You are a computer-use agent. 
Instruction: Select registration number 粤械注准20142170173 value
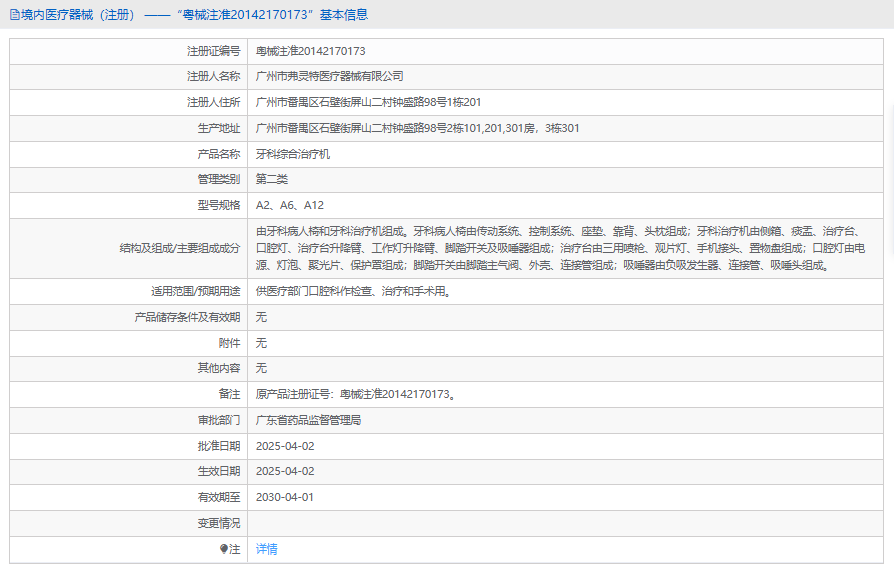(311, 51)
